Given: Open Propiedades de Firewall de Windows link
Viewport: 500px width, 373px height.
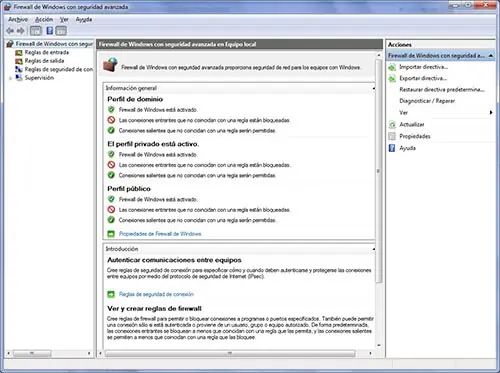Looking at the screenshot, I should tap(160, 234).
